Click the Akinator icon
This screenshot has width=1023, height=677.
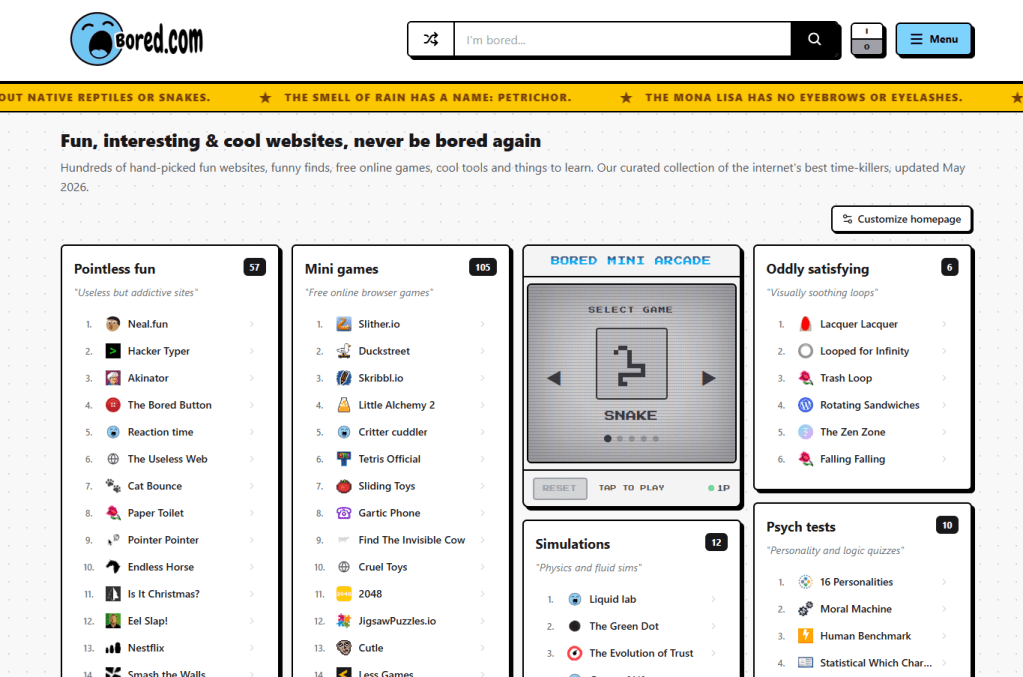pos(113,378)
